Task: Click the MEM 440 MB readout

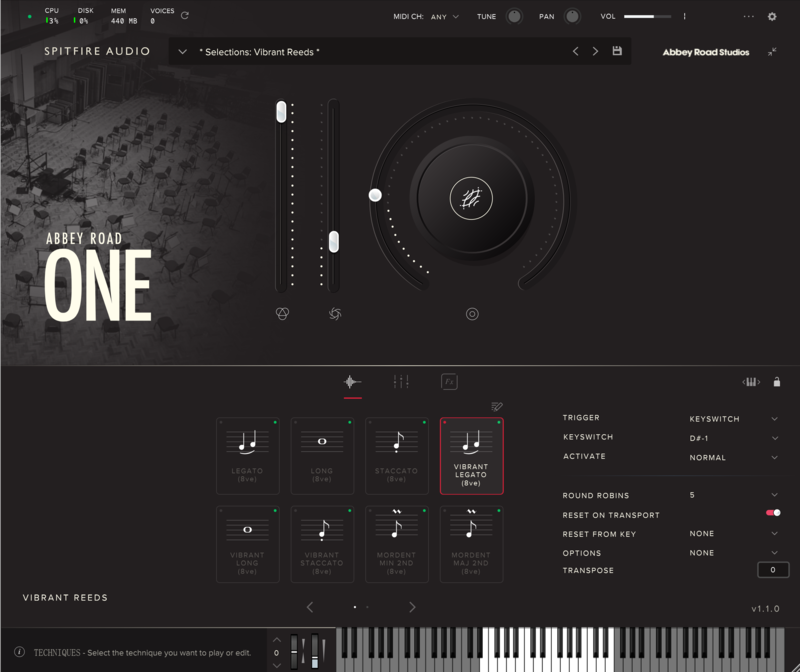Action: [x=124, y=16]
